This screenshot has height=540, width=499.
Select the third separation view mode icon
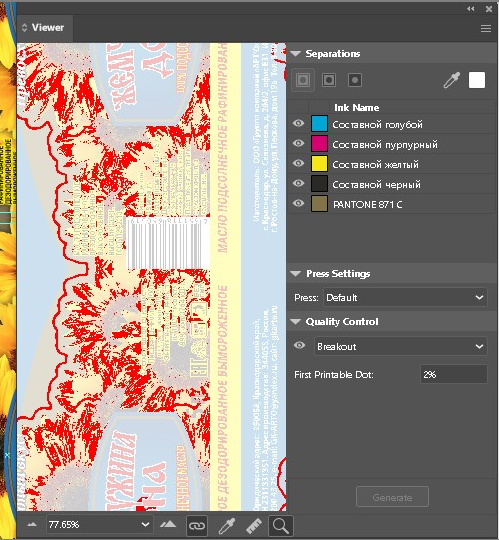coord(355,80)
